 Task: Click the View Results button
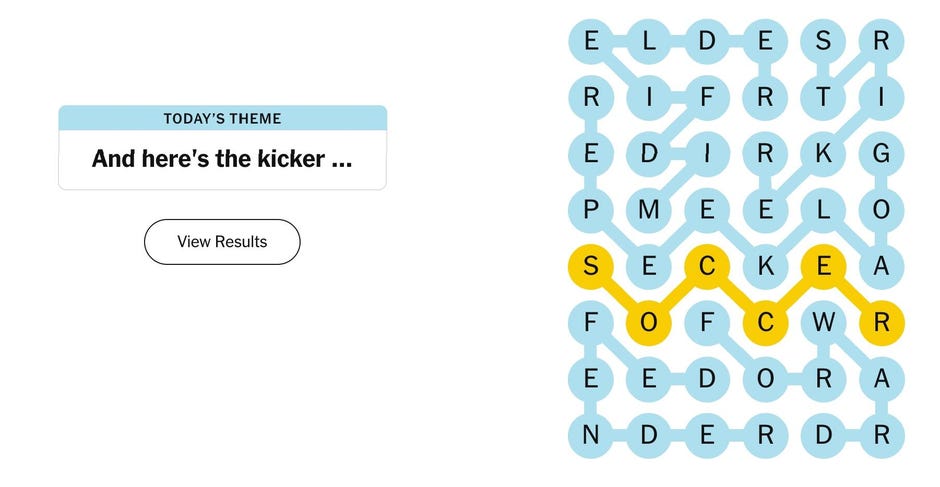[x=222, y=242]
